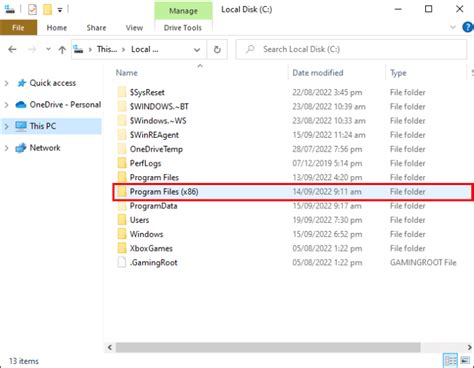The image size is (474, 368).
Task: Select the Manage contextual tab
Action: point(183,11)
